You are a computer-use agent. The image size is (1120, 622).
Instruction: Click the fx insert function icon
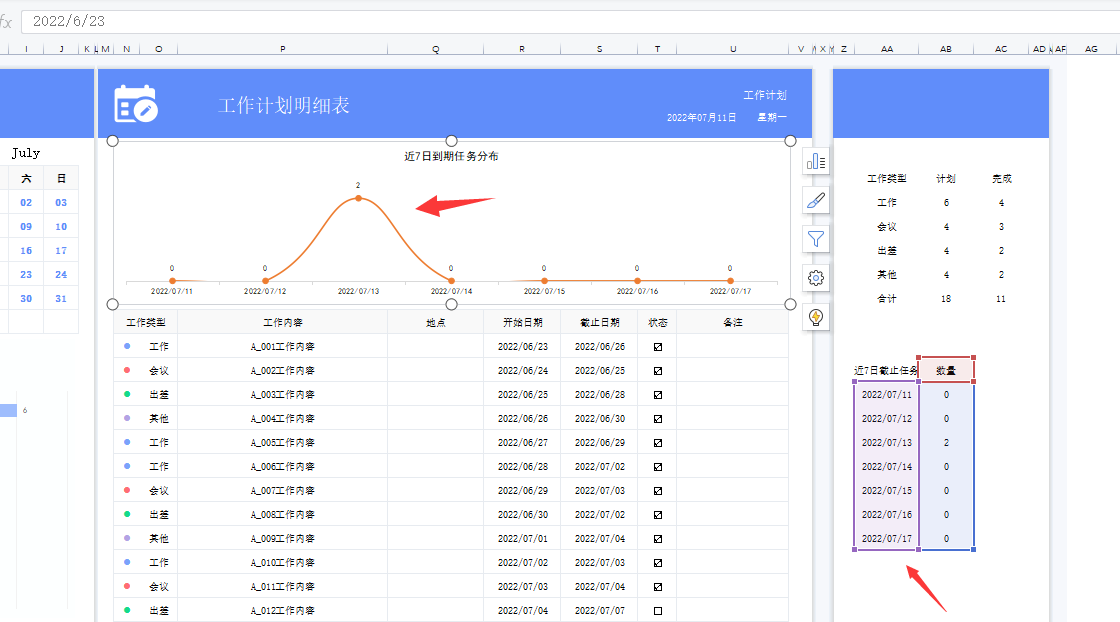tap(6, 22)
